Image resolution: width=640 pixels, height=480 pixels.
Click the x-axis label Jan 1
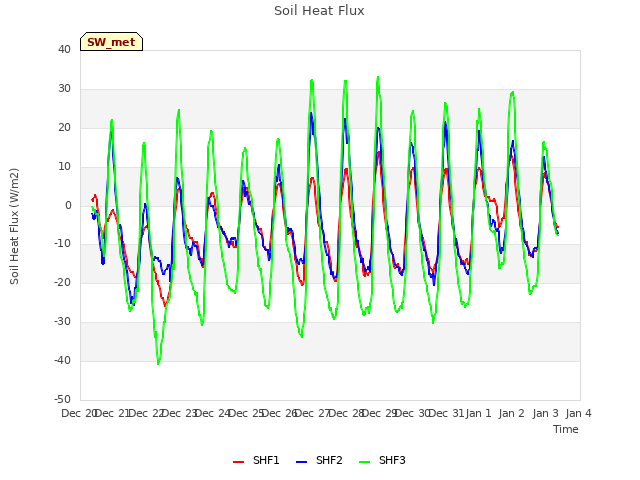(x=478, y=413)
